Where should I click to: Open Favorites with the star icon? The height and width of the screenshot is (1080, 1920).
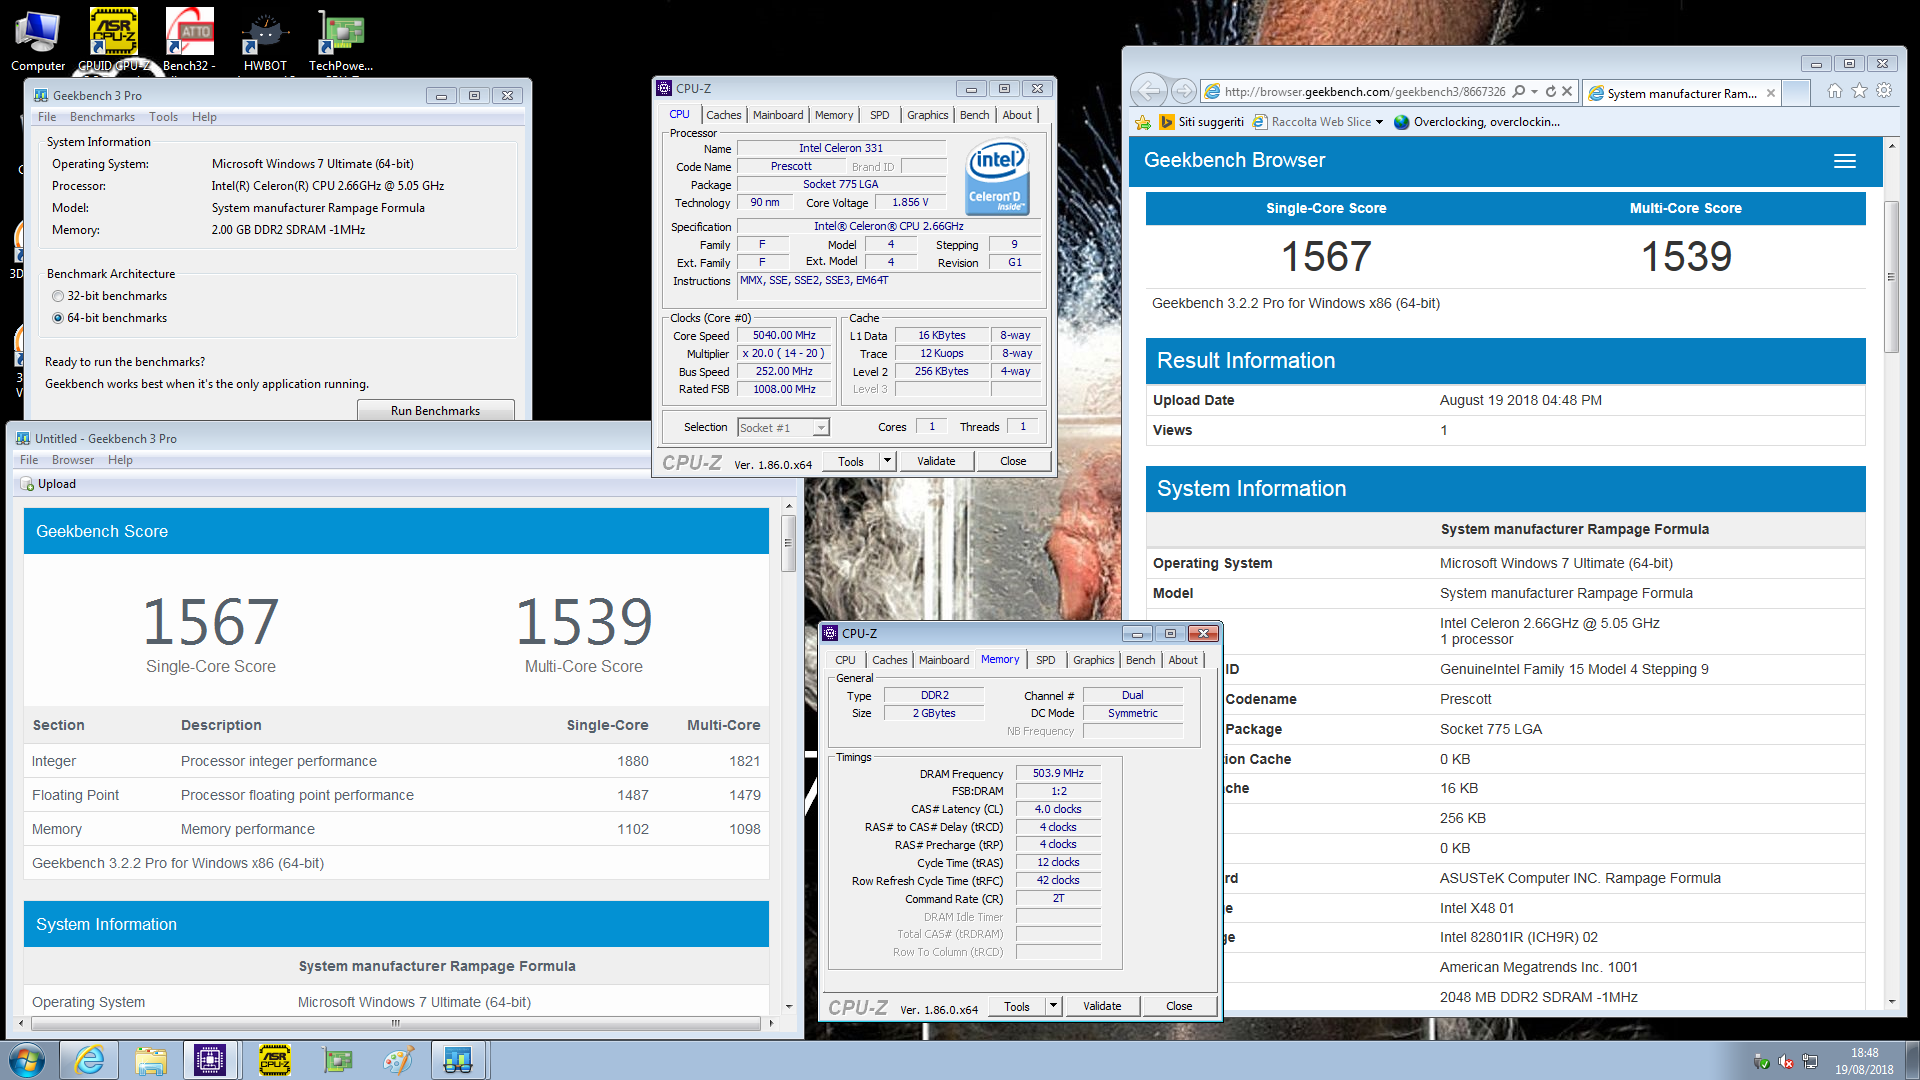pyautogui.click(x=1859, y=91)
